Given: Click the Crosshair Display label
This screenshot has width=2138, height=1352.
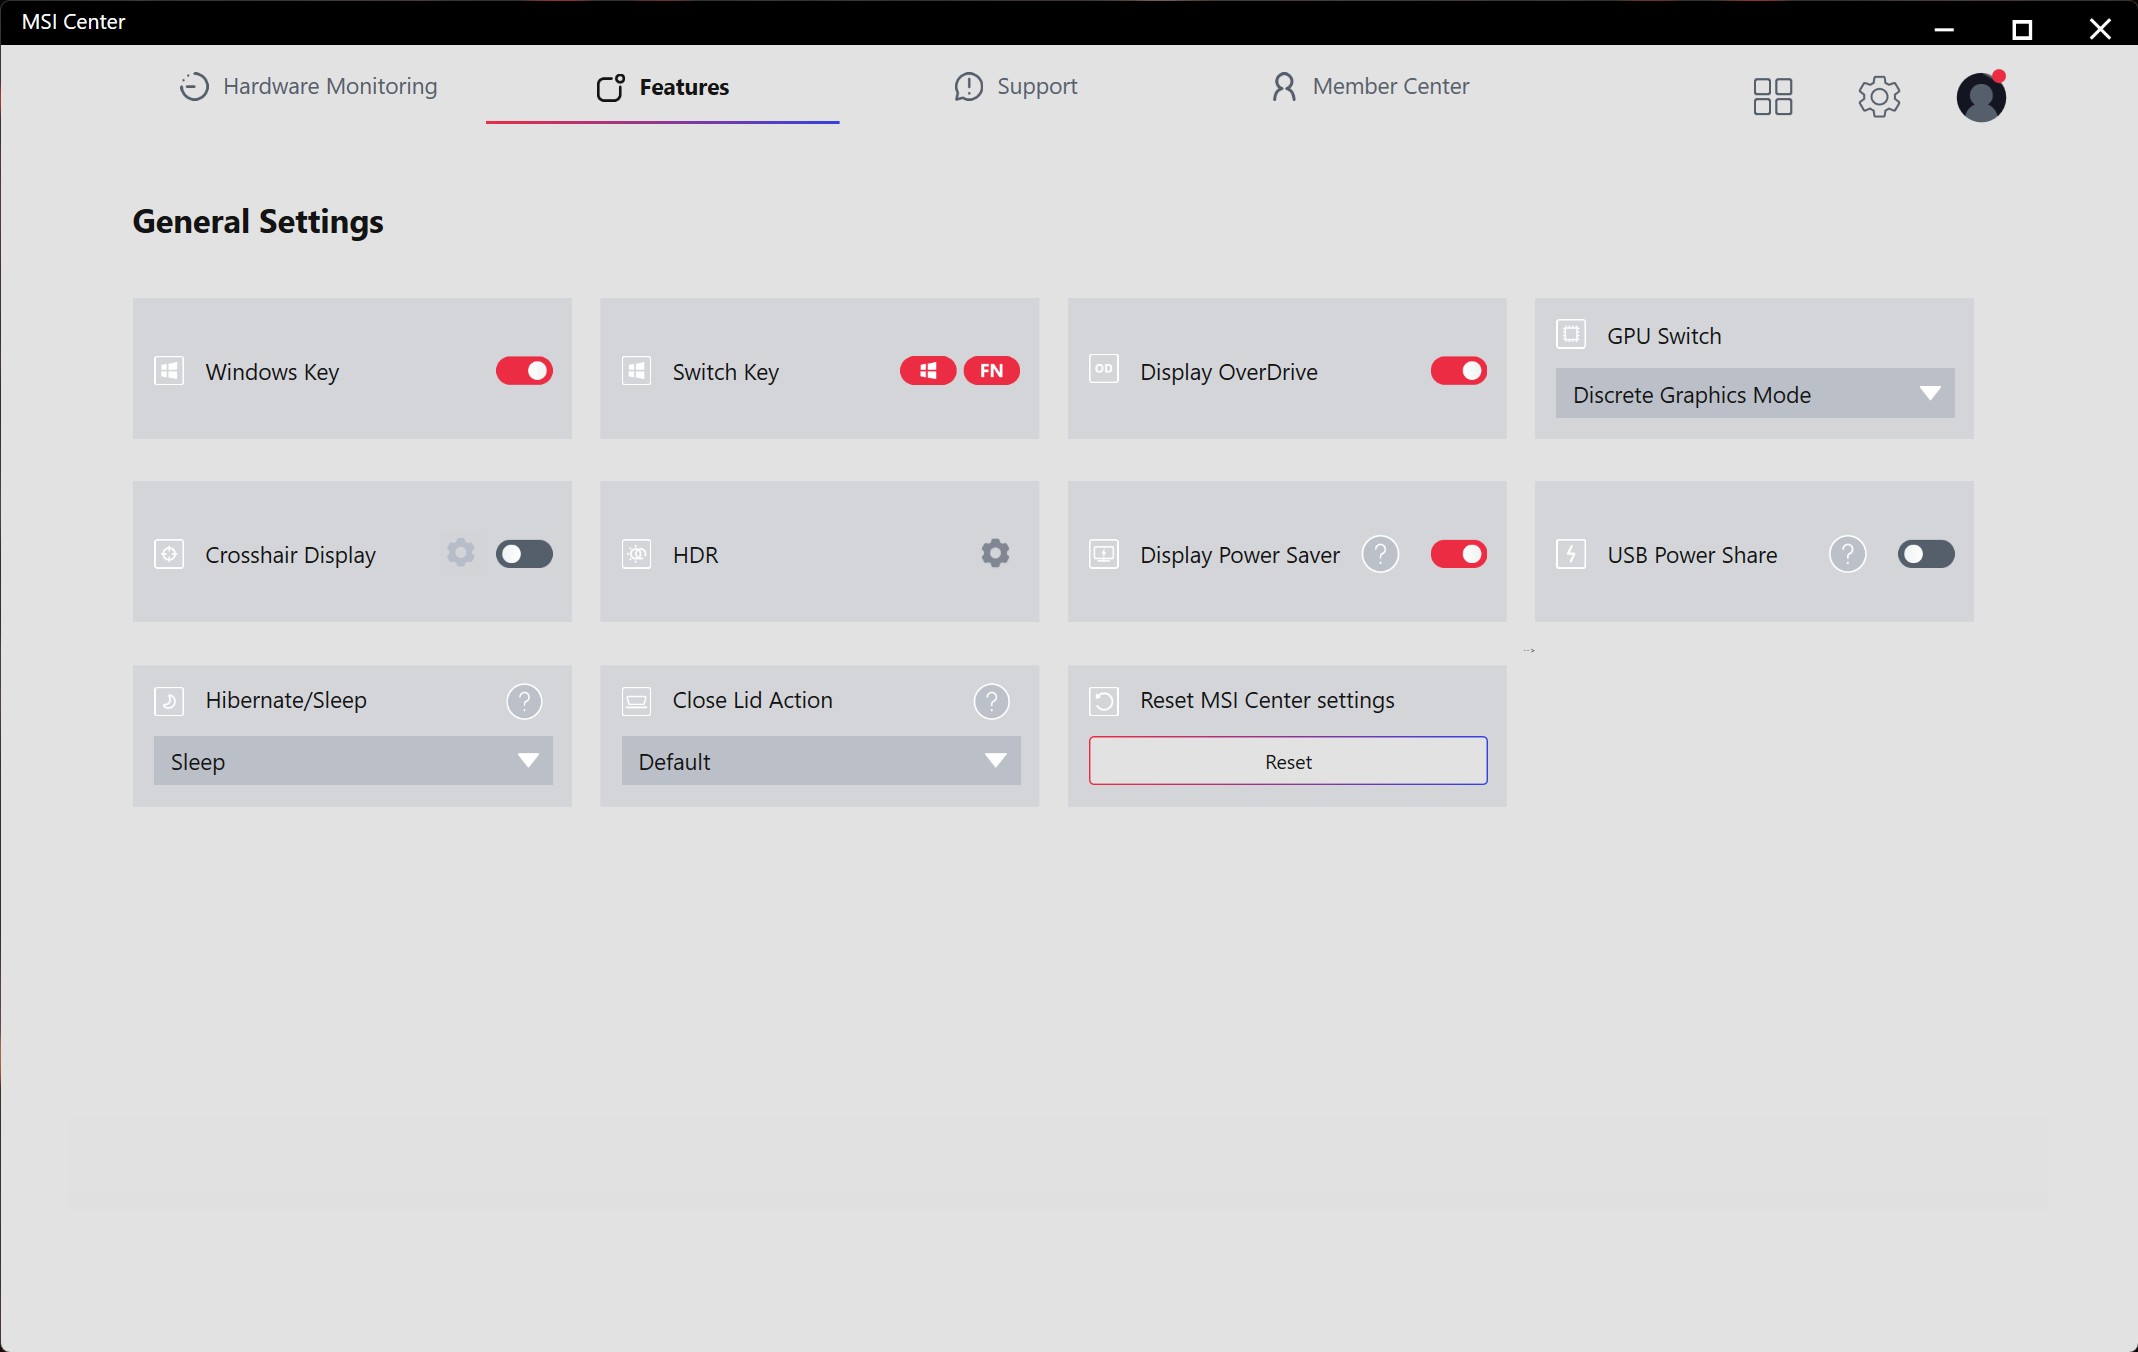Looking at the screenshot, I should [290, 555].
